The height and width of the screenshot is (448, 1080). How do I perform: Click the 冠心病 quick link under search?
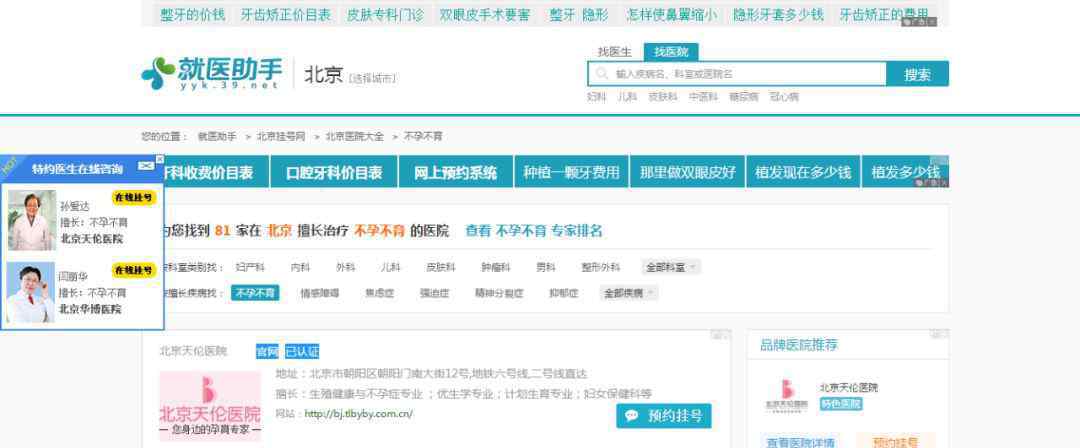[785, 97]
